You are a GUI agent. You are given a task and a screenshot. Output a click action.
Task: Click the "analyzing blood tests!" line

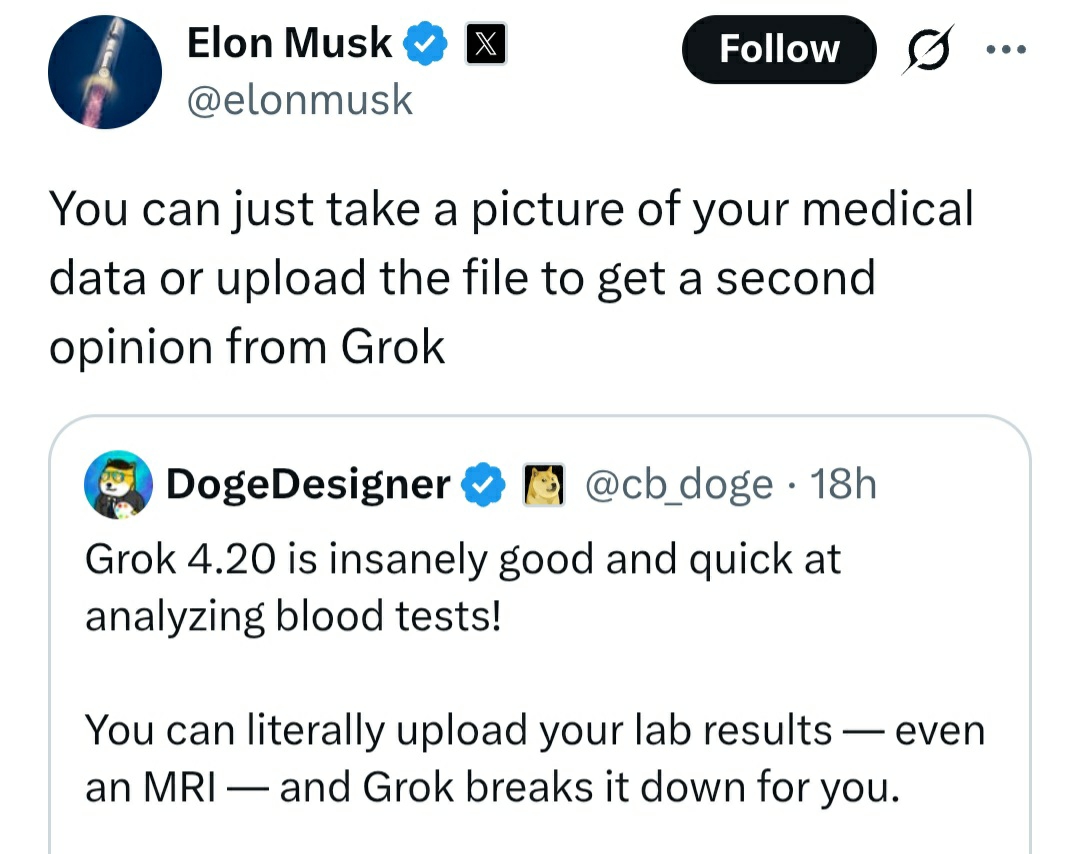[292, 615]
